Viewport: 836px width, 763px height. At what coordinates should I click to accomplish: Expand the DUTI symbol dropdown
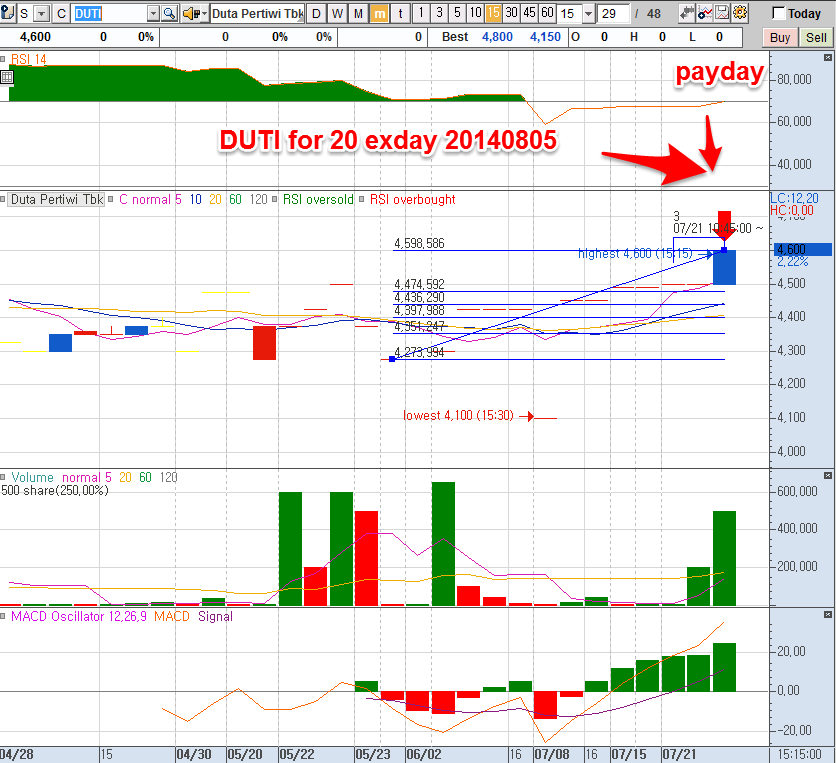pyautogui.click(x=153, y=13)
